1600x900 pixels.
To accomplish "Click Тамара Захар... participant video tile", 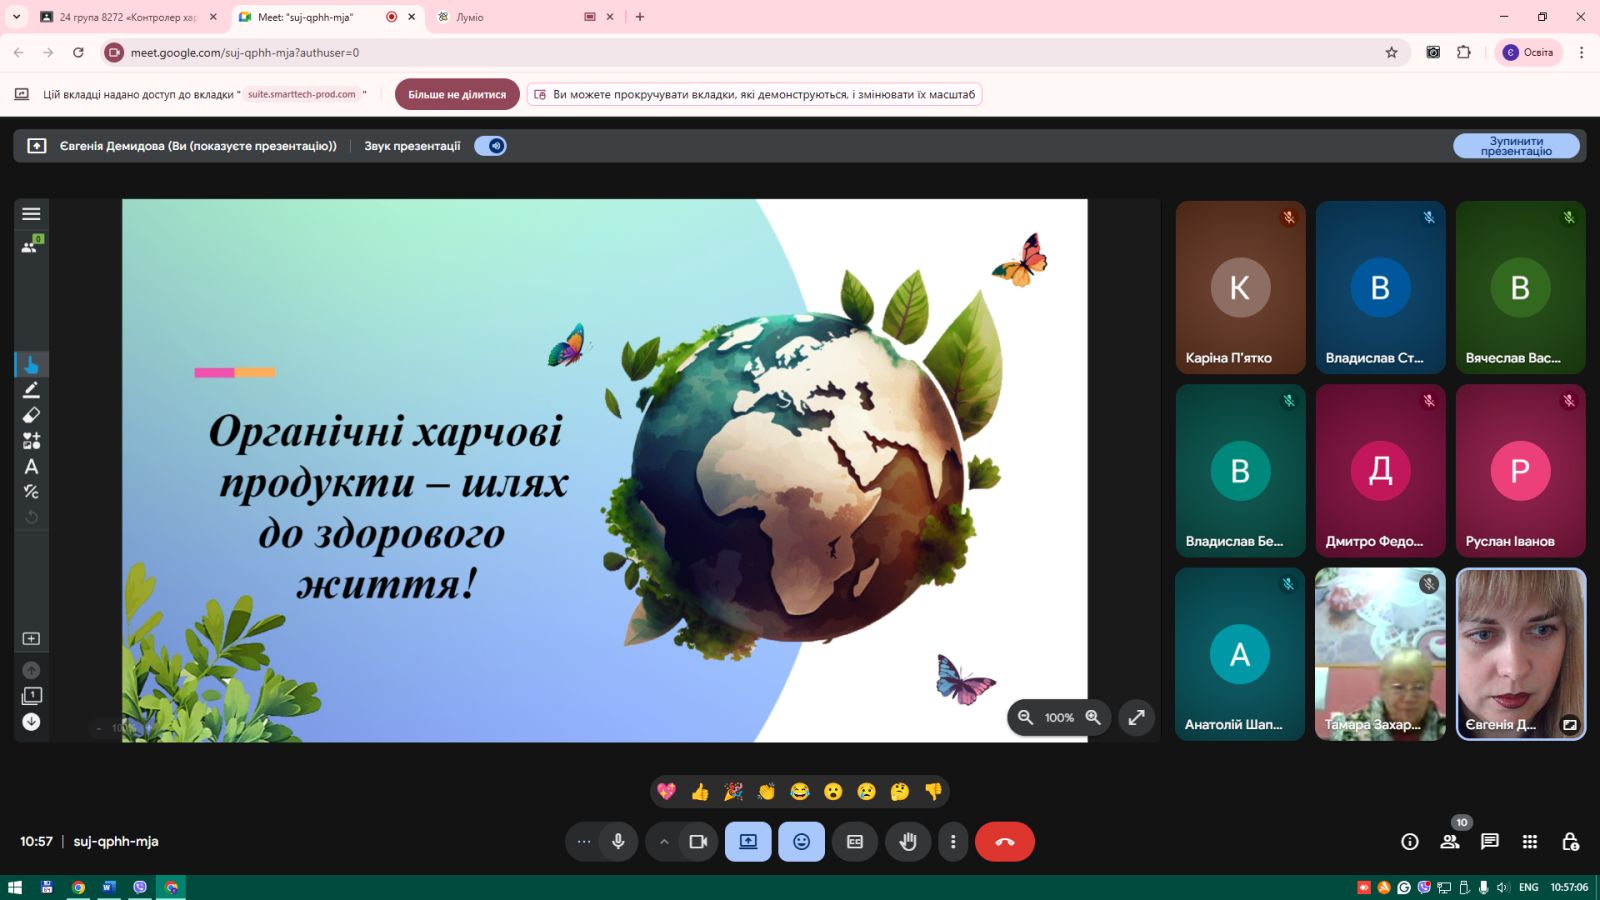I will (1380, 654).
